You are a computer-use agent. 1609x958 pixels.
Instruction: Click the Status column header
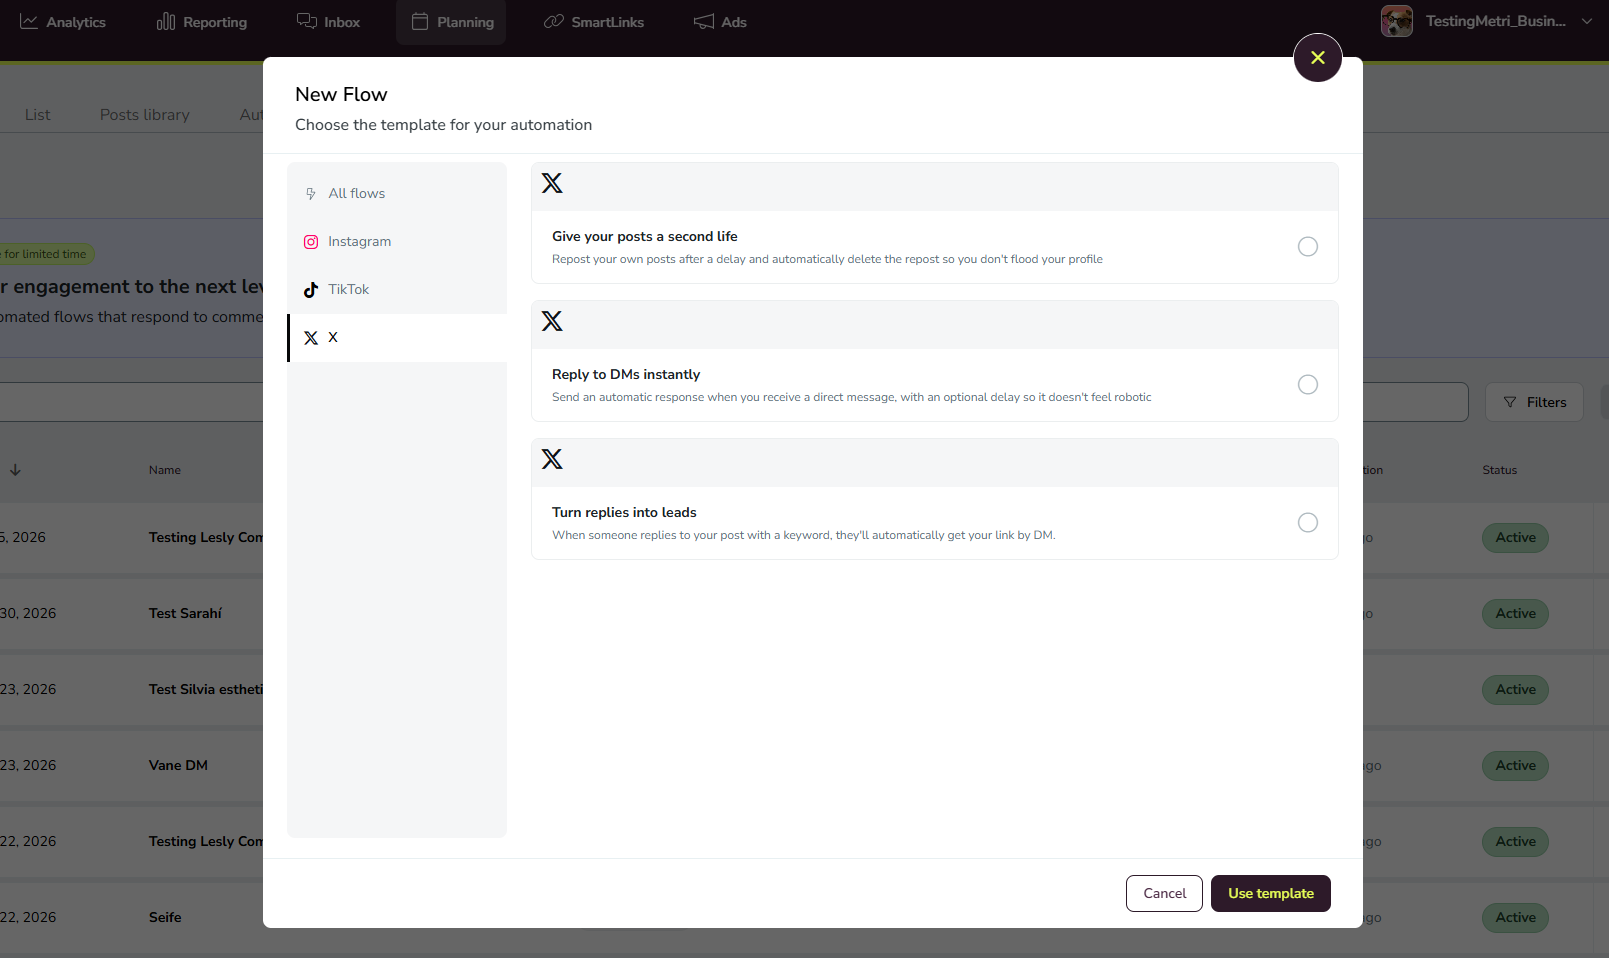point(1499,470)
